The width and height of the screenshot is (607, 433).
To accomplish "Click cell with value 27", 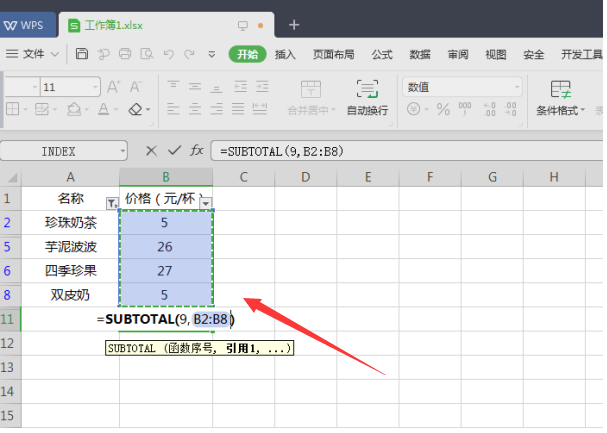I will coord(166,271).
